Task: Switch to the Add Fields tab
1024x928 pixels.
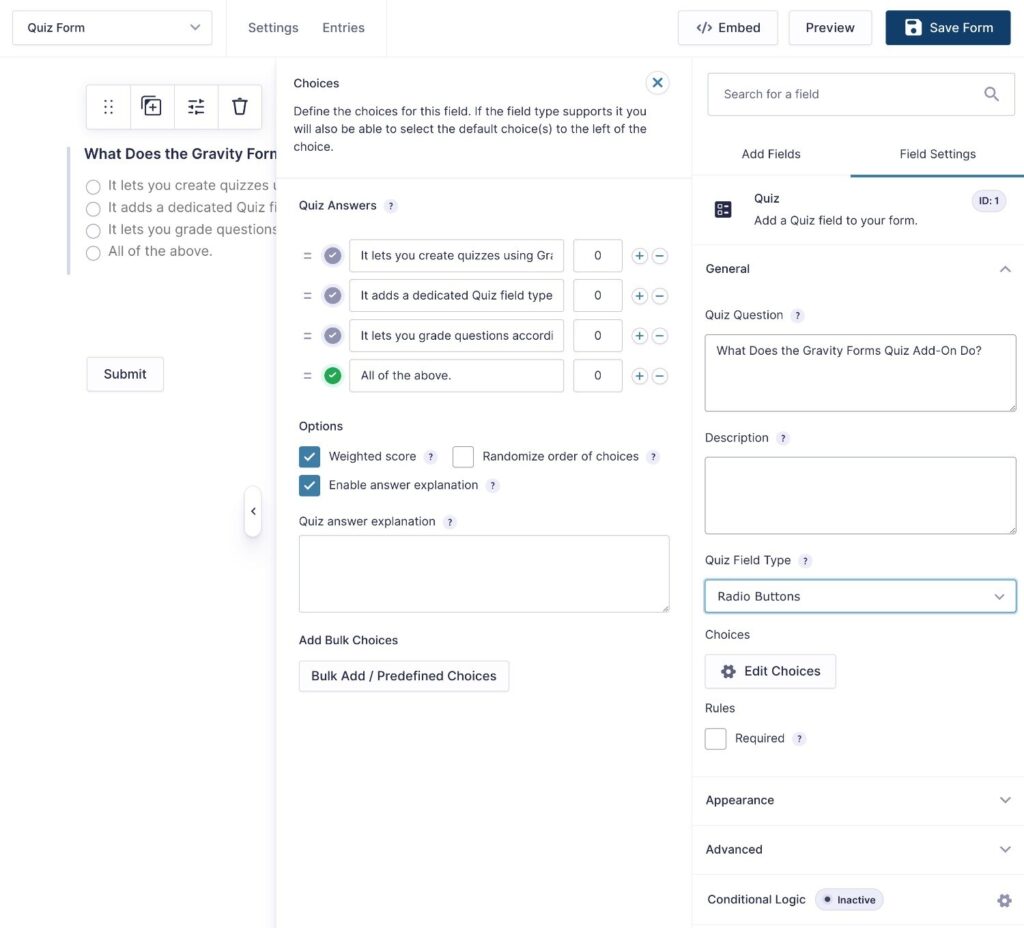Action: [x=770, y=154]
